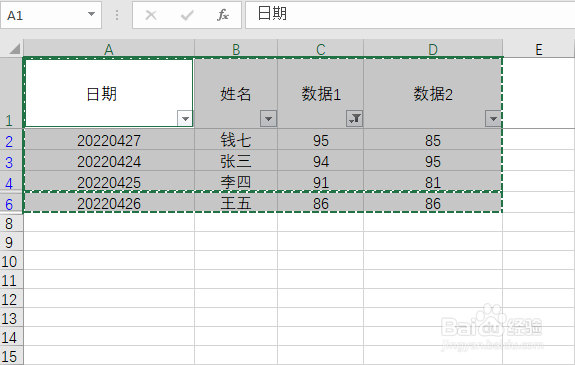Select row 4 header
The image size is (575, 365).
[x=11, y=181]
